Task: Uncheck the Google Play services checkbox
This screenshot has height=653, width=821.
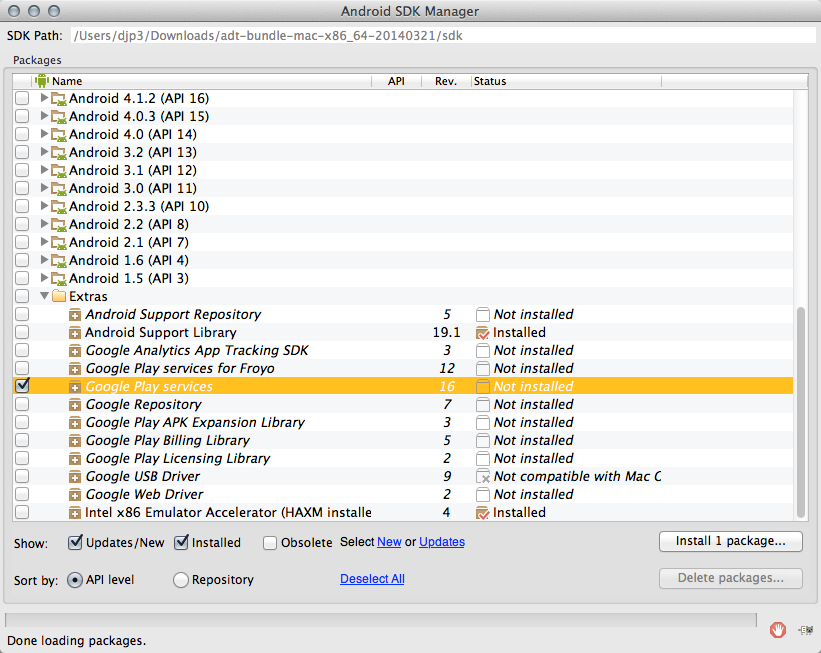Action: coord(22,386)
